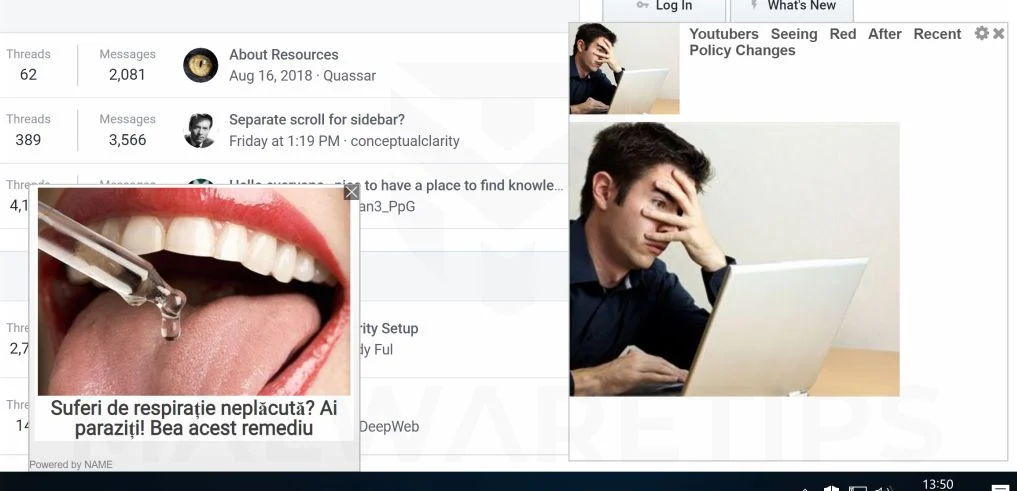This screenshot has width=1017, height=491.
Task: Open conceptualclarity's portrait avatar
Action: point(200,130)
